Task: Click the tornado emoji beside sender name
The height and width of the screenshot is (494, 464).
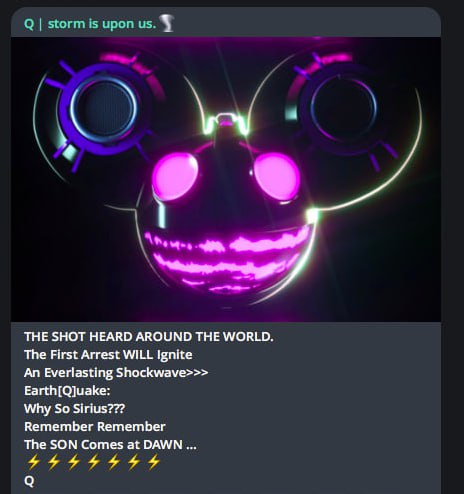Action: click(166, 24)
